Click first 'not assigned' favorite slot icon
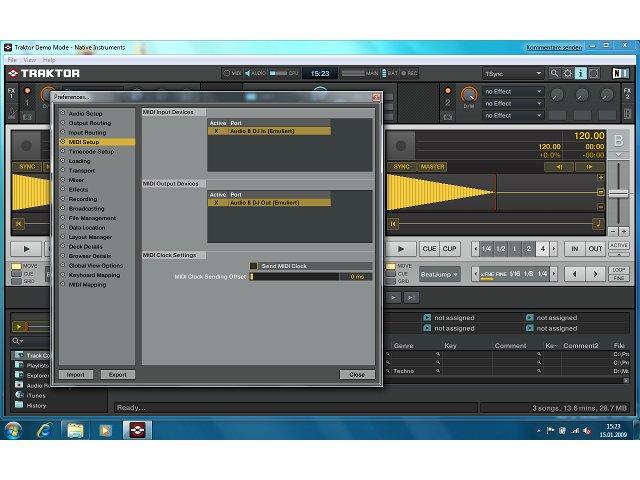 427,318
